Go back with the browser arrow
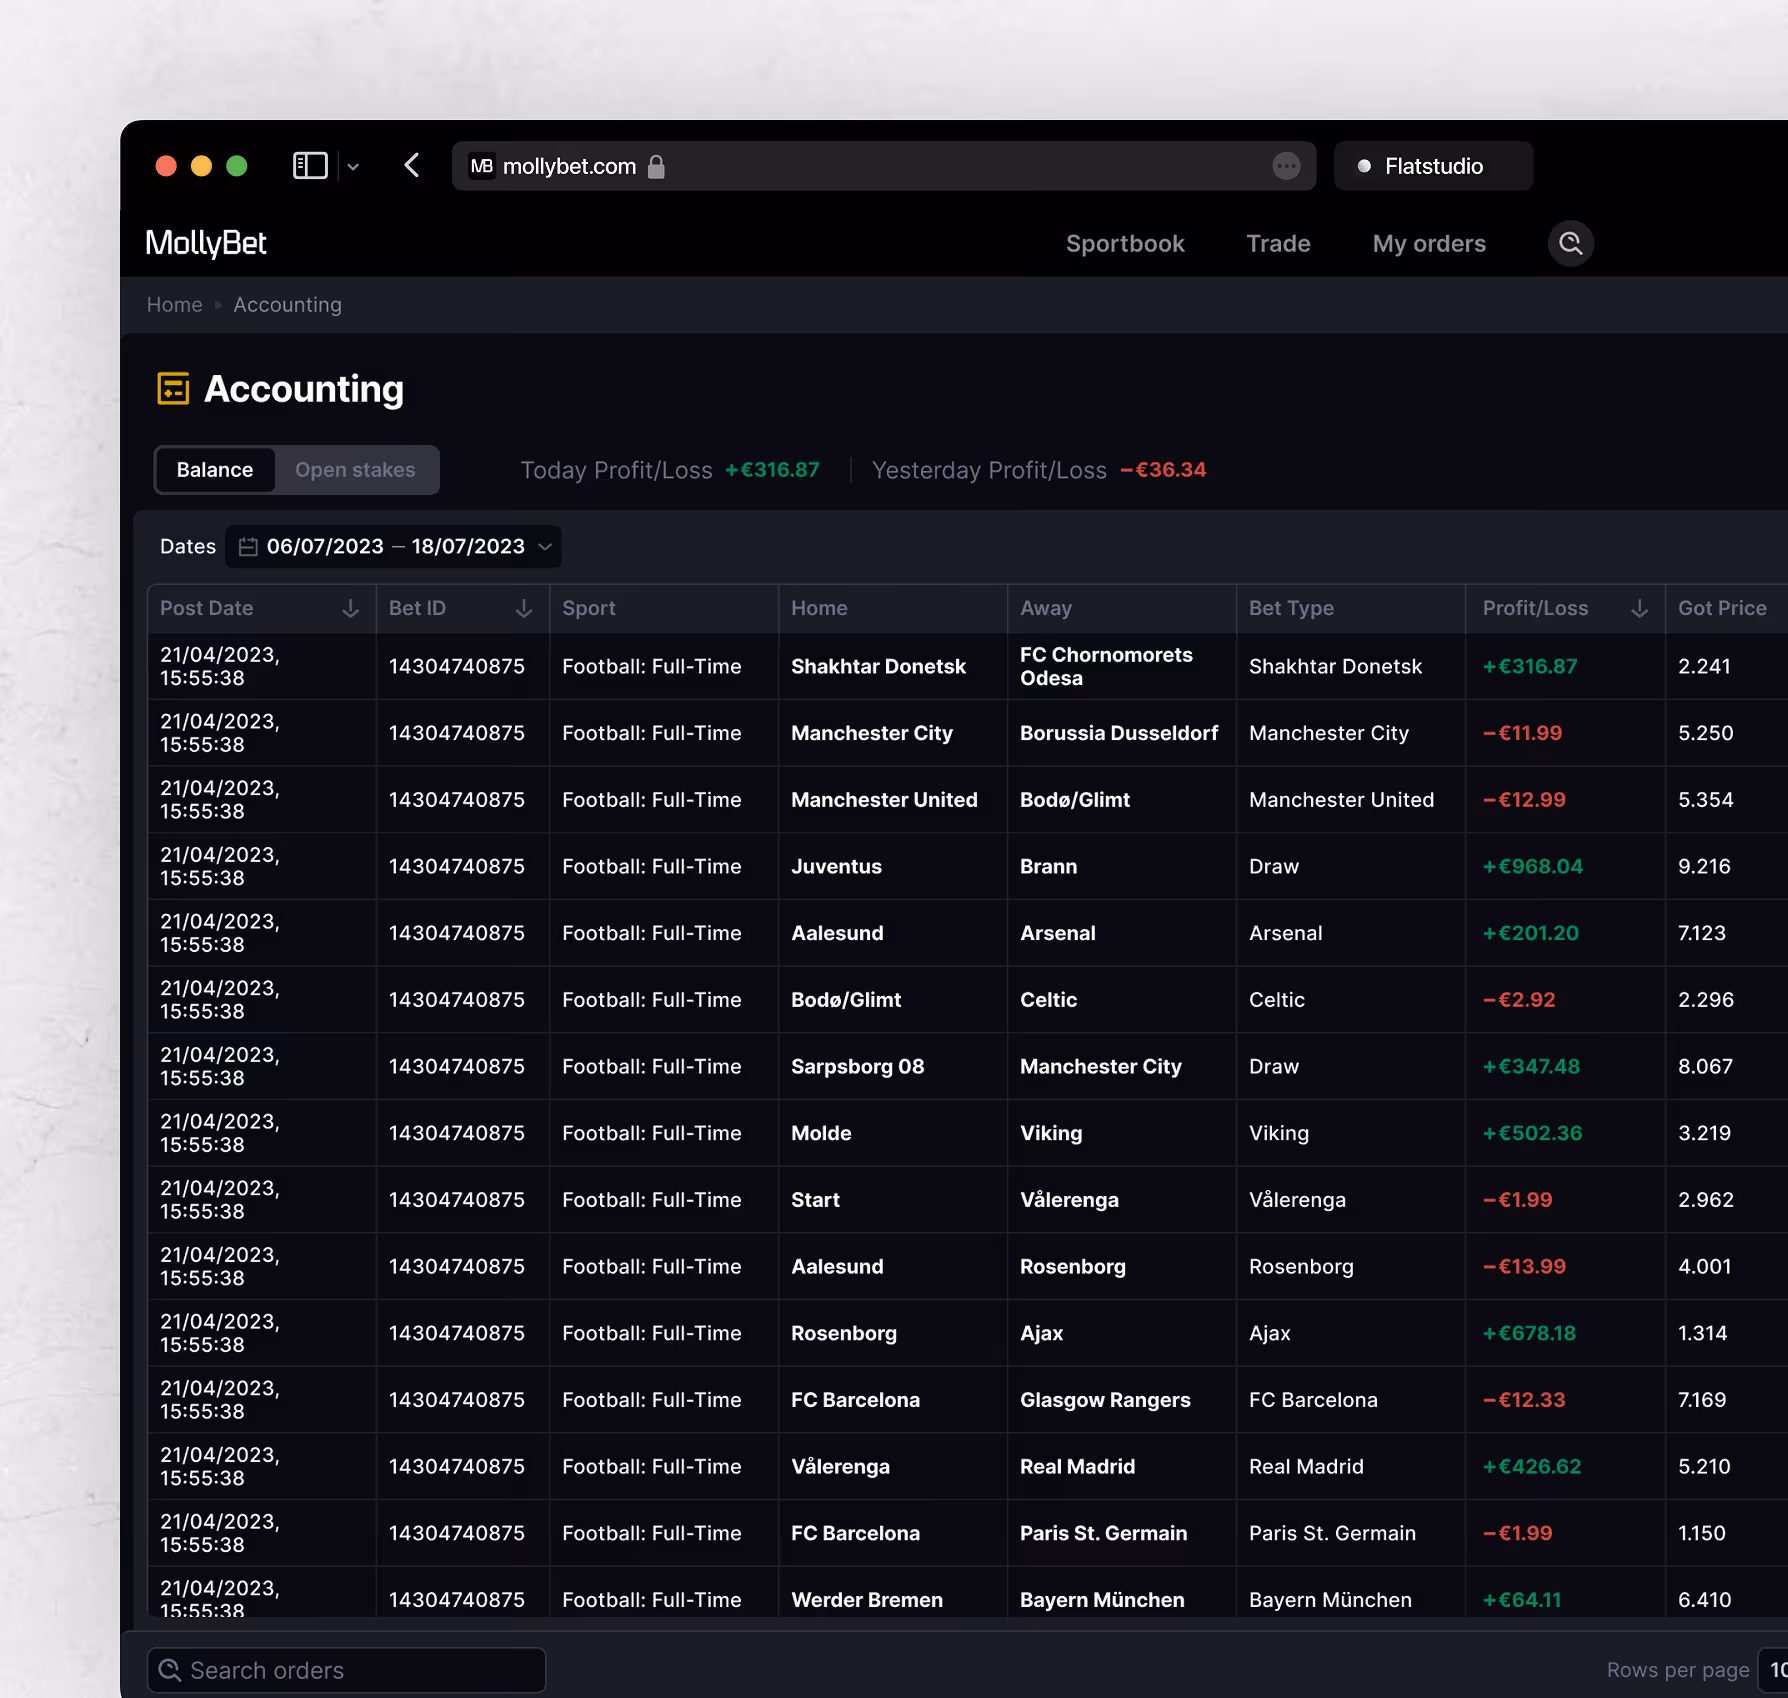1788x1698 pixels. pyautogui.click(x=412, y=166)
